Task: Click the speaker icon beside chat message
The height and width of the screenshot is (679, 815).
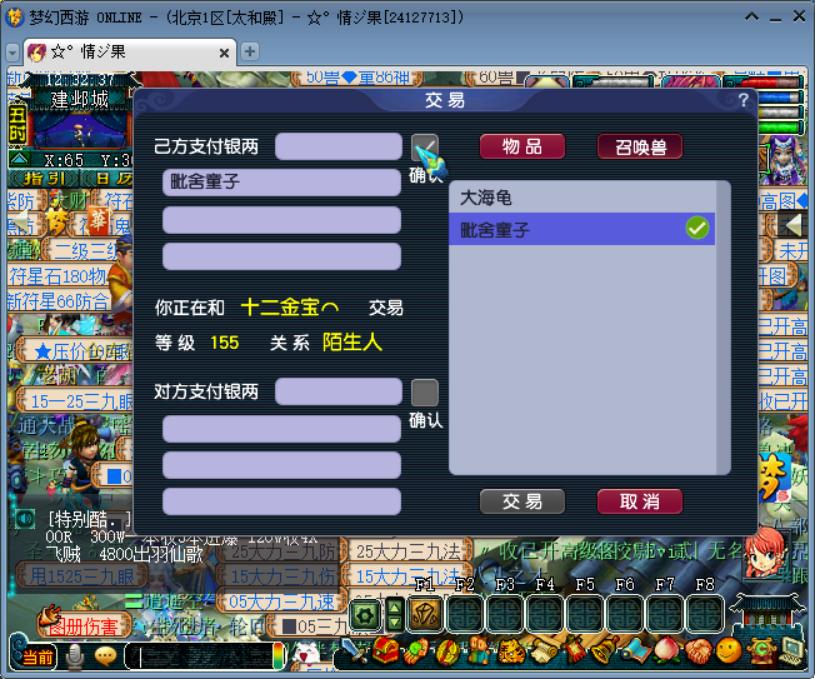Action: point(24,518)
